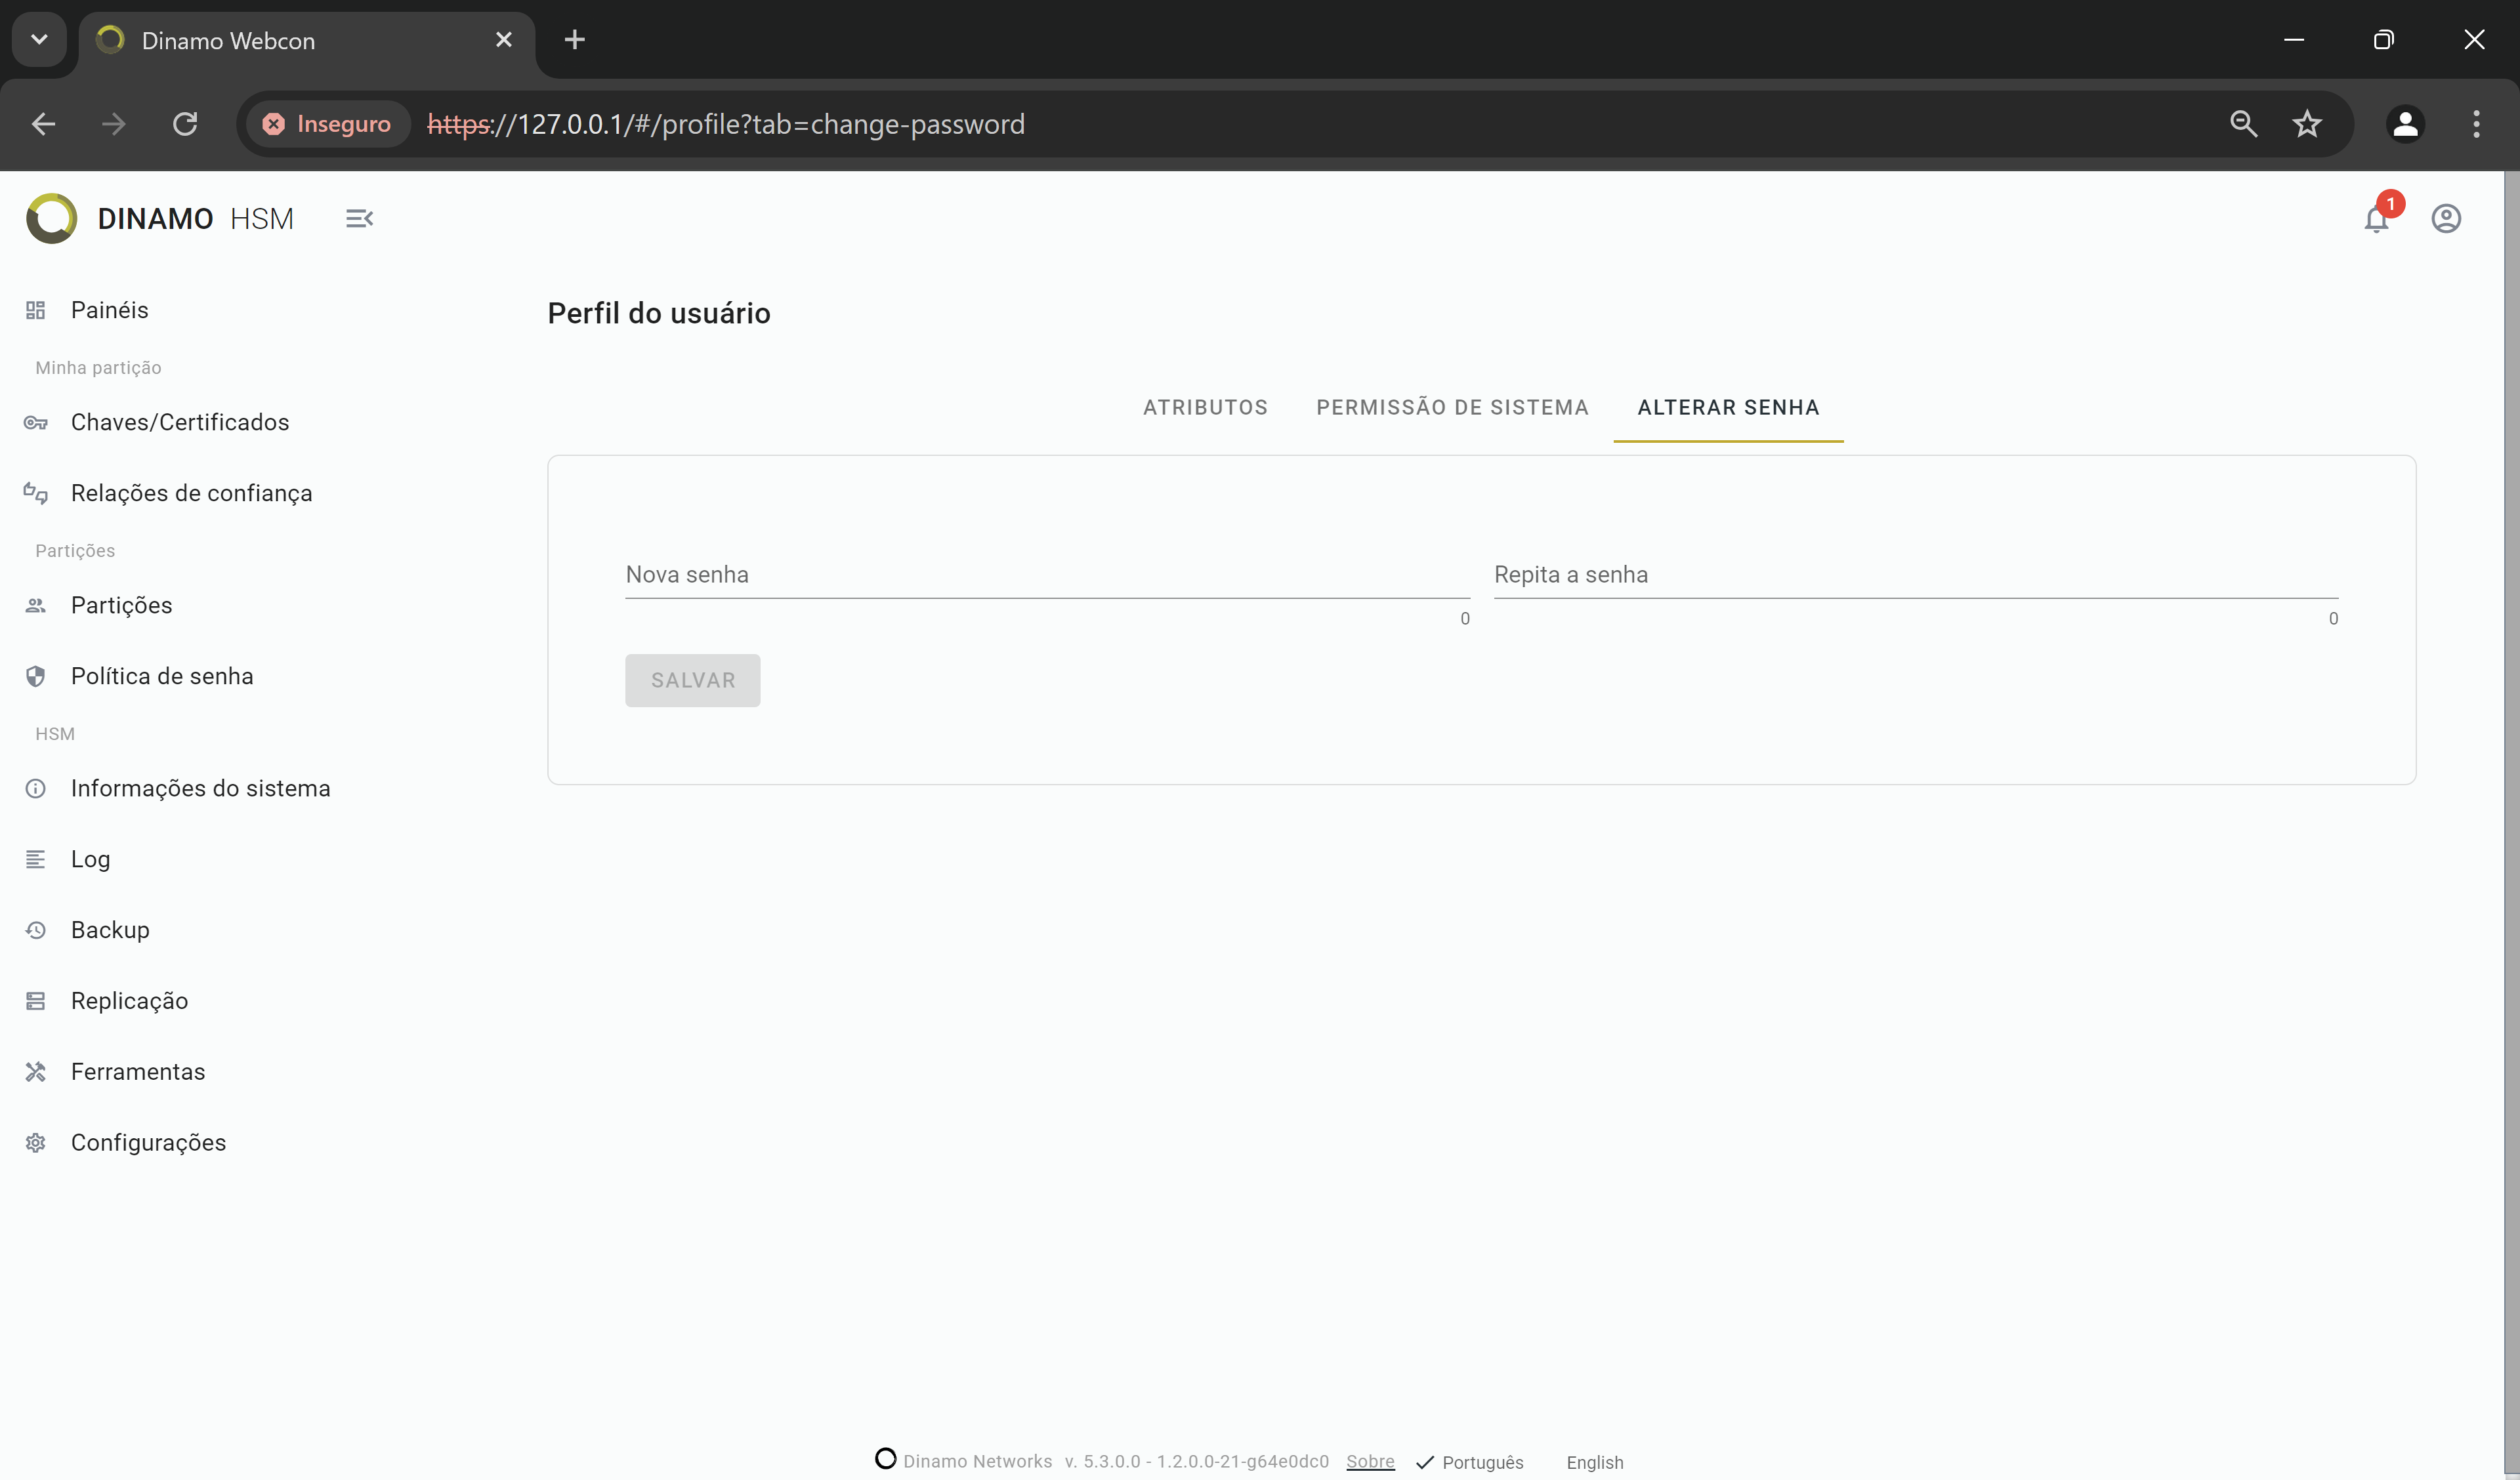This screenshot has height=1480, width=2520.
Task: Open the user account icon
Action: click(x=2446, y=218)
